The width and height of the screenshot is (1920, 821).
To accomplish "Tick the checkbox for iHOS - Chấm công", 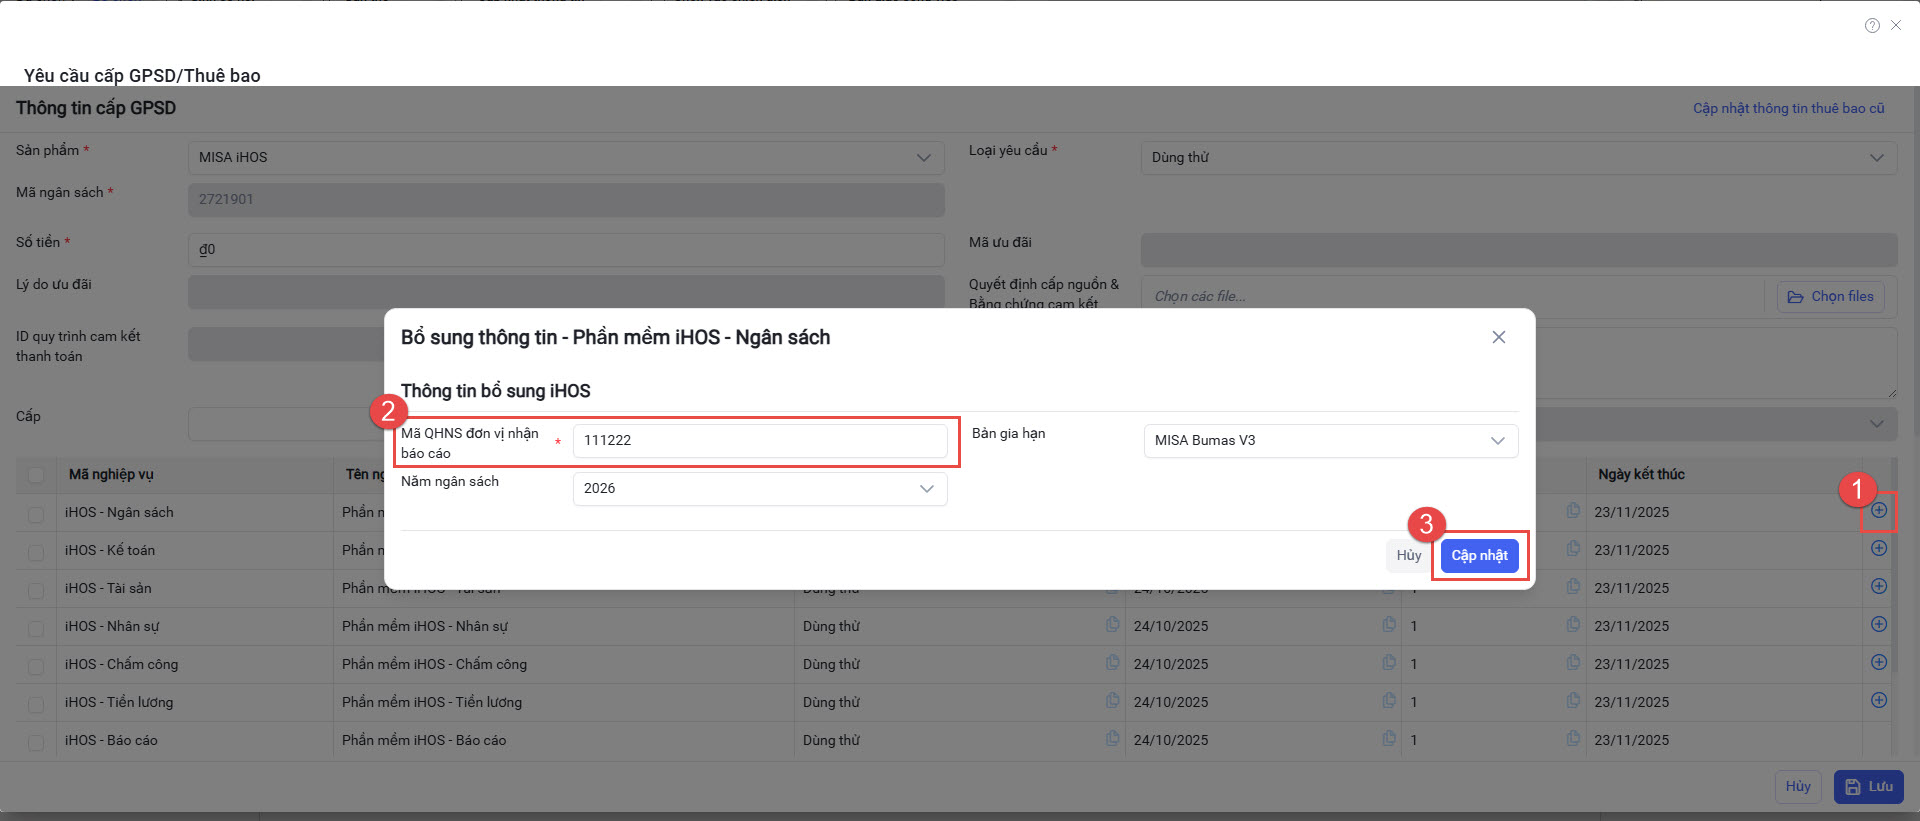I will coord(36,666).
